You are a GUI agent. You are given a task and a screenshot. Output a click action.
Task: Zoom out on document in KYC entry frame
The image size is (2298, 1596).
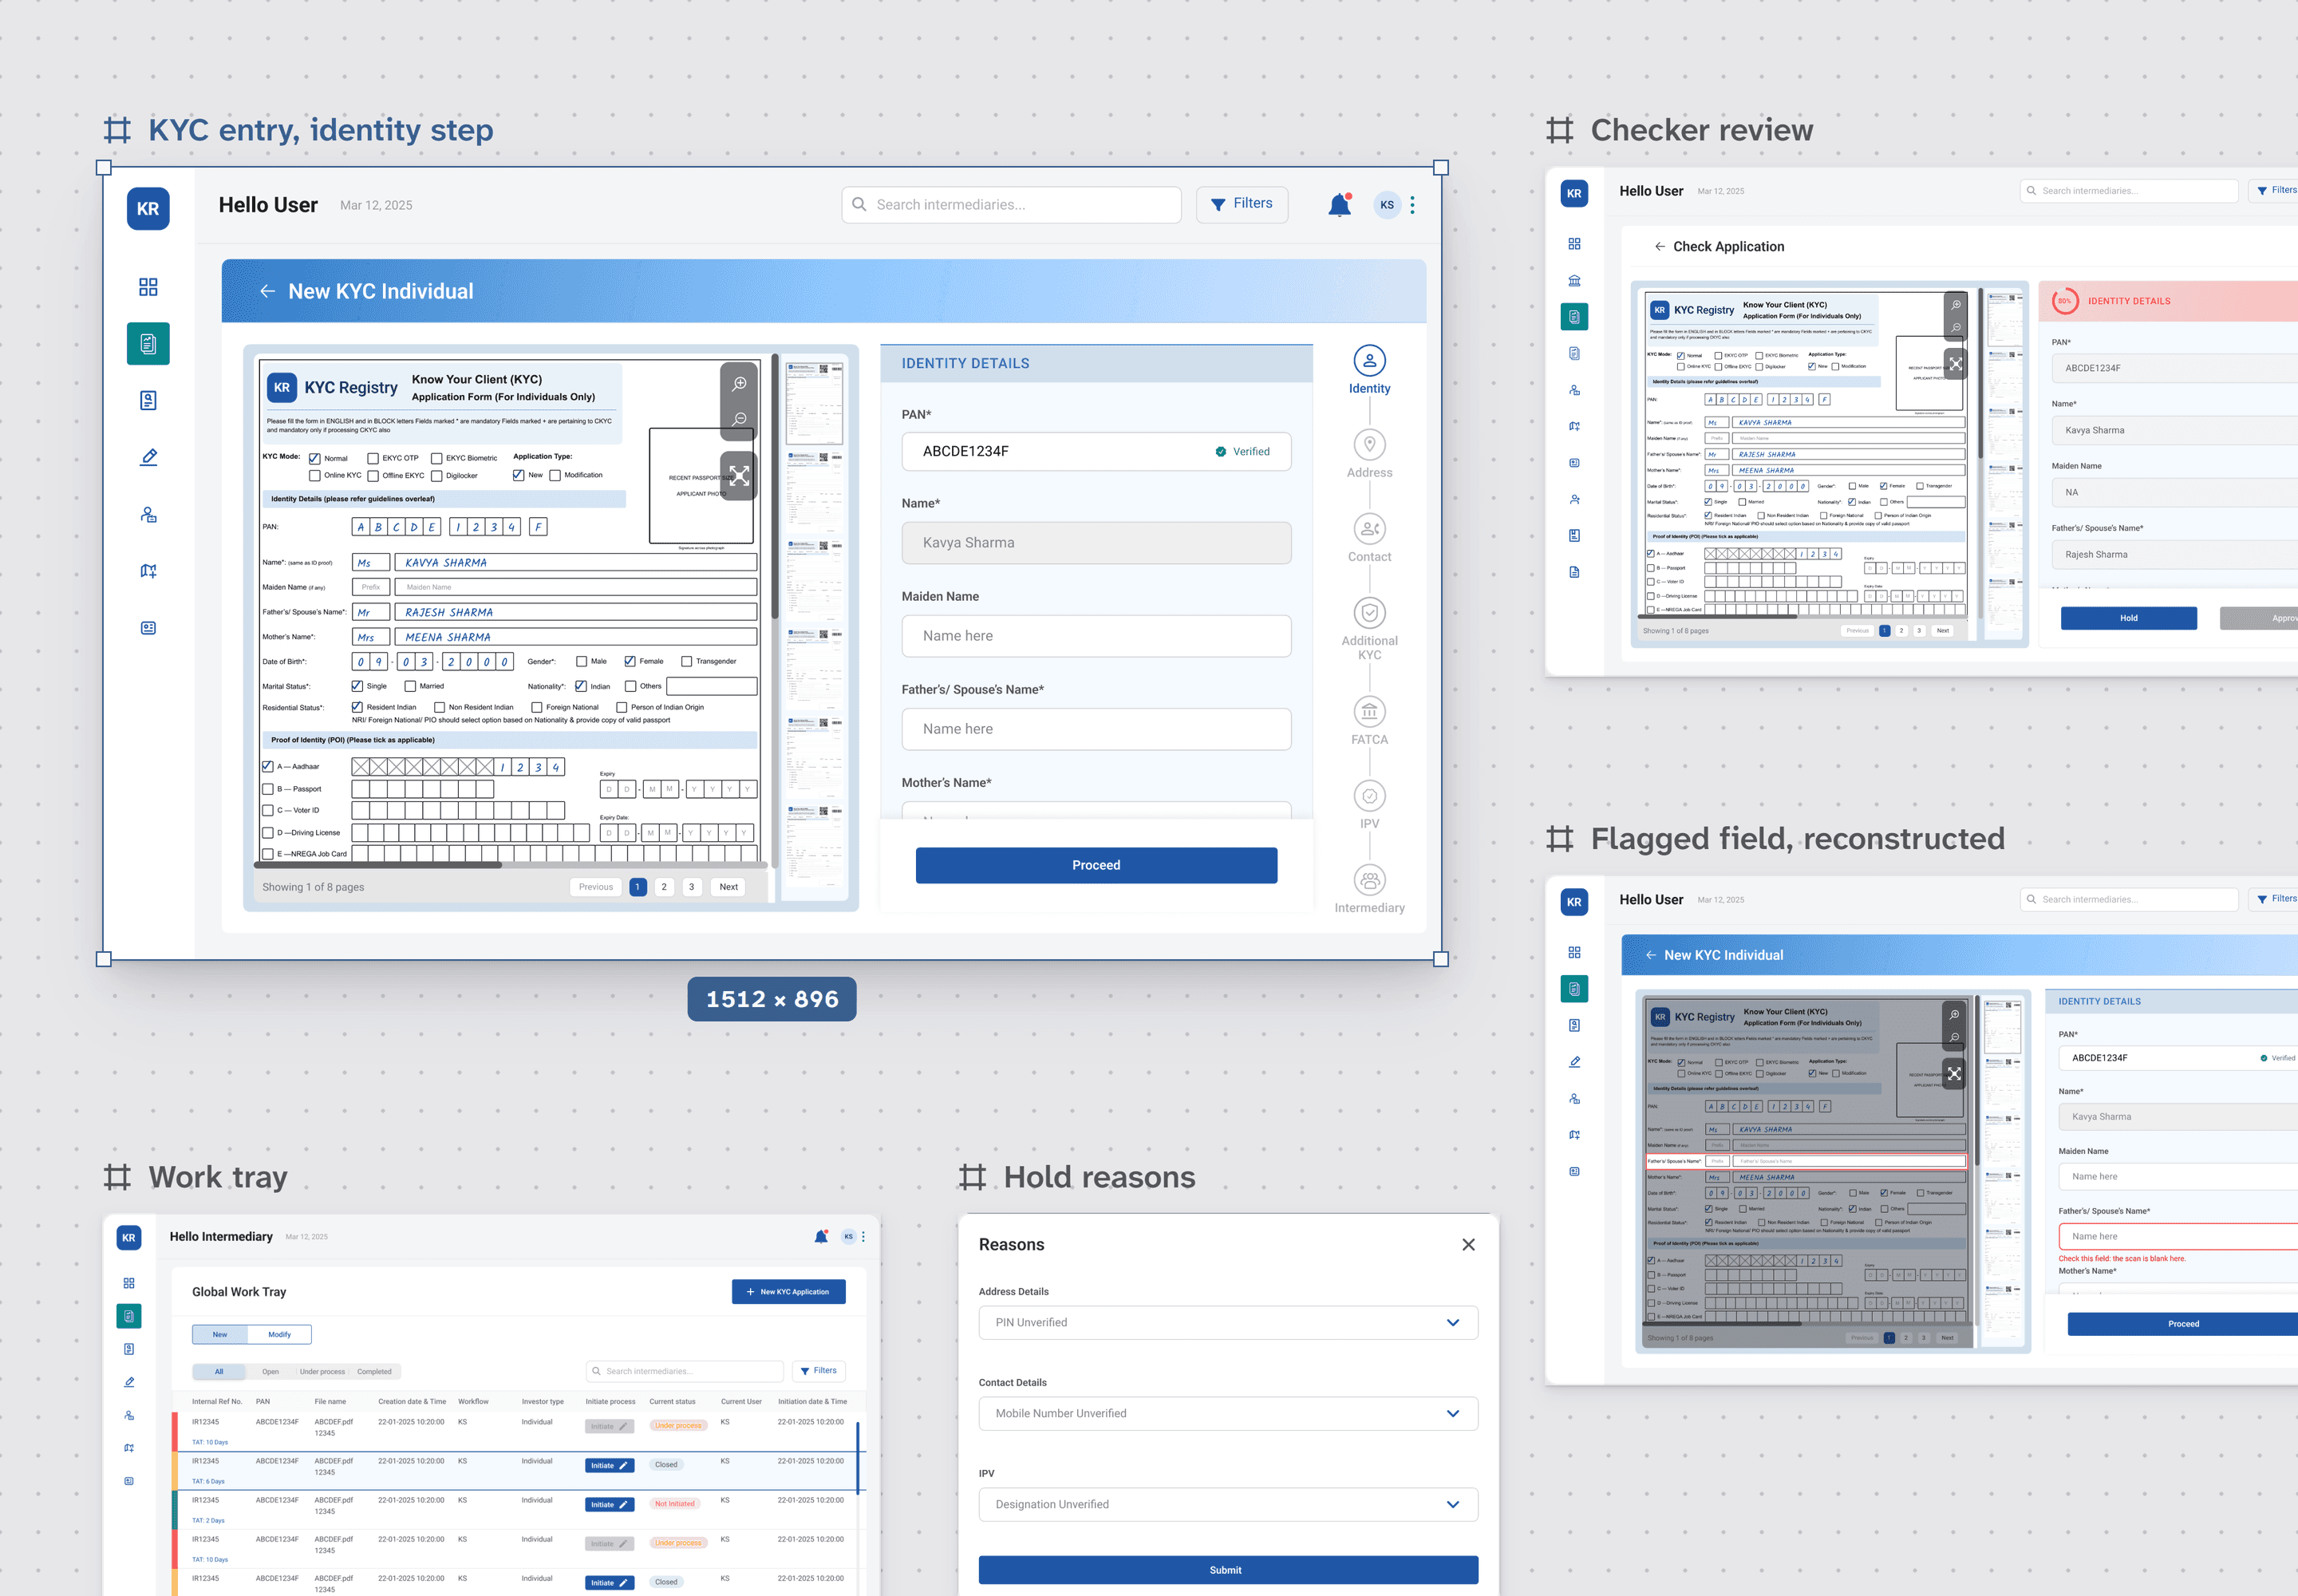pyautogui.click(x=739, y=419)
